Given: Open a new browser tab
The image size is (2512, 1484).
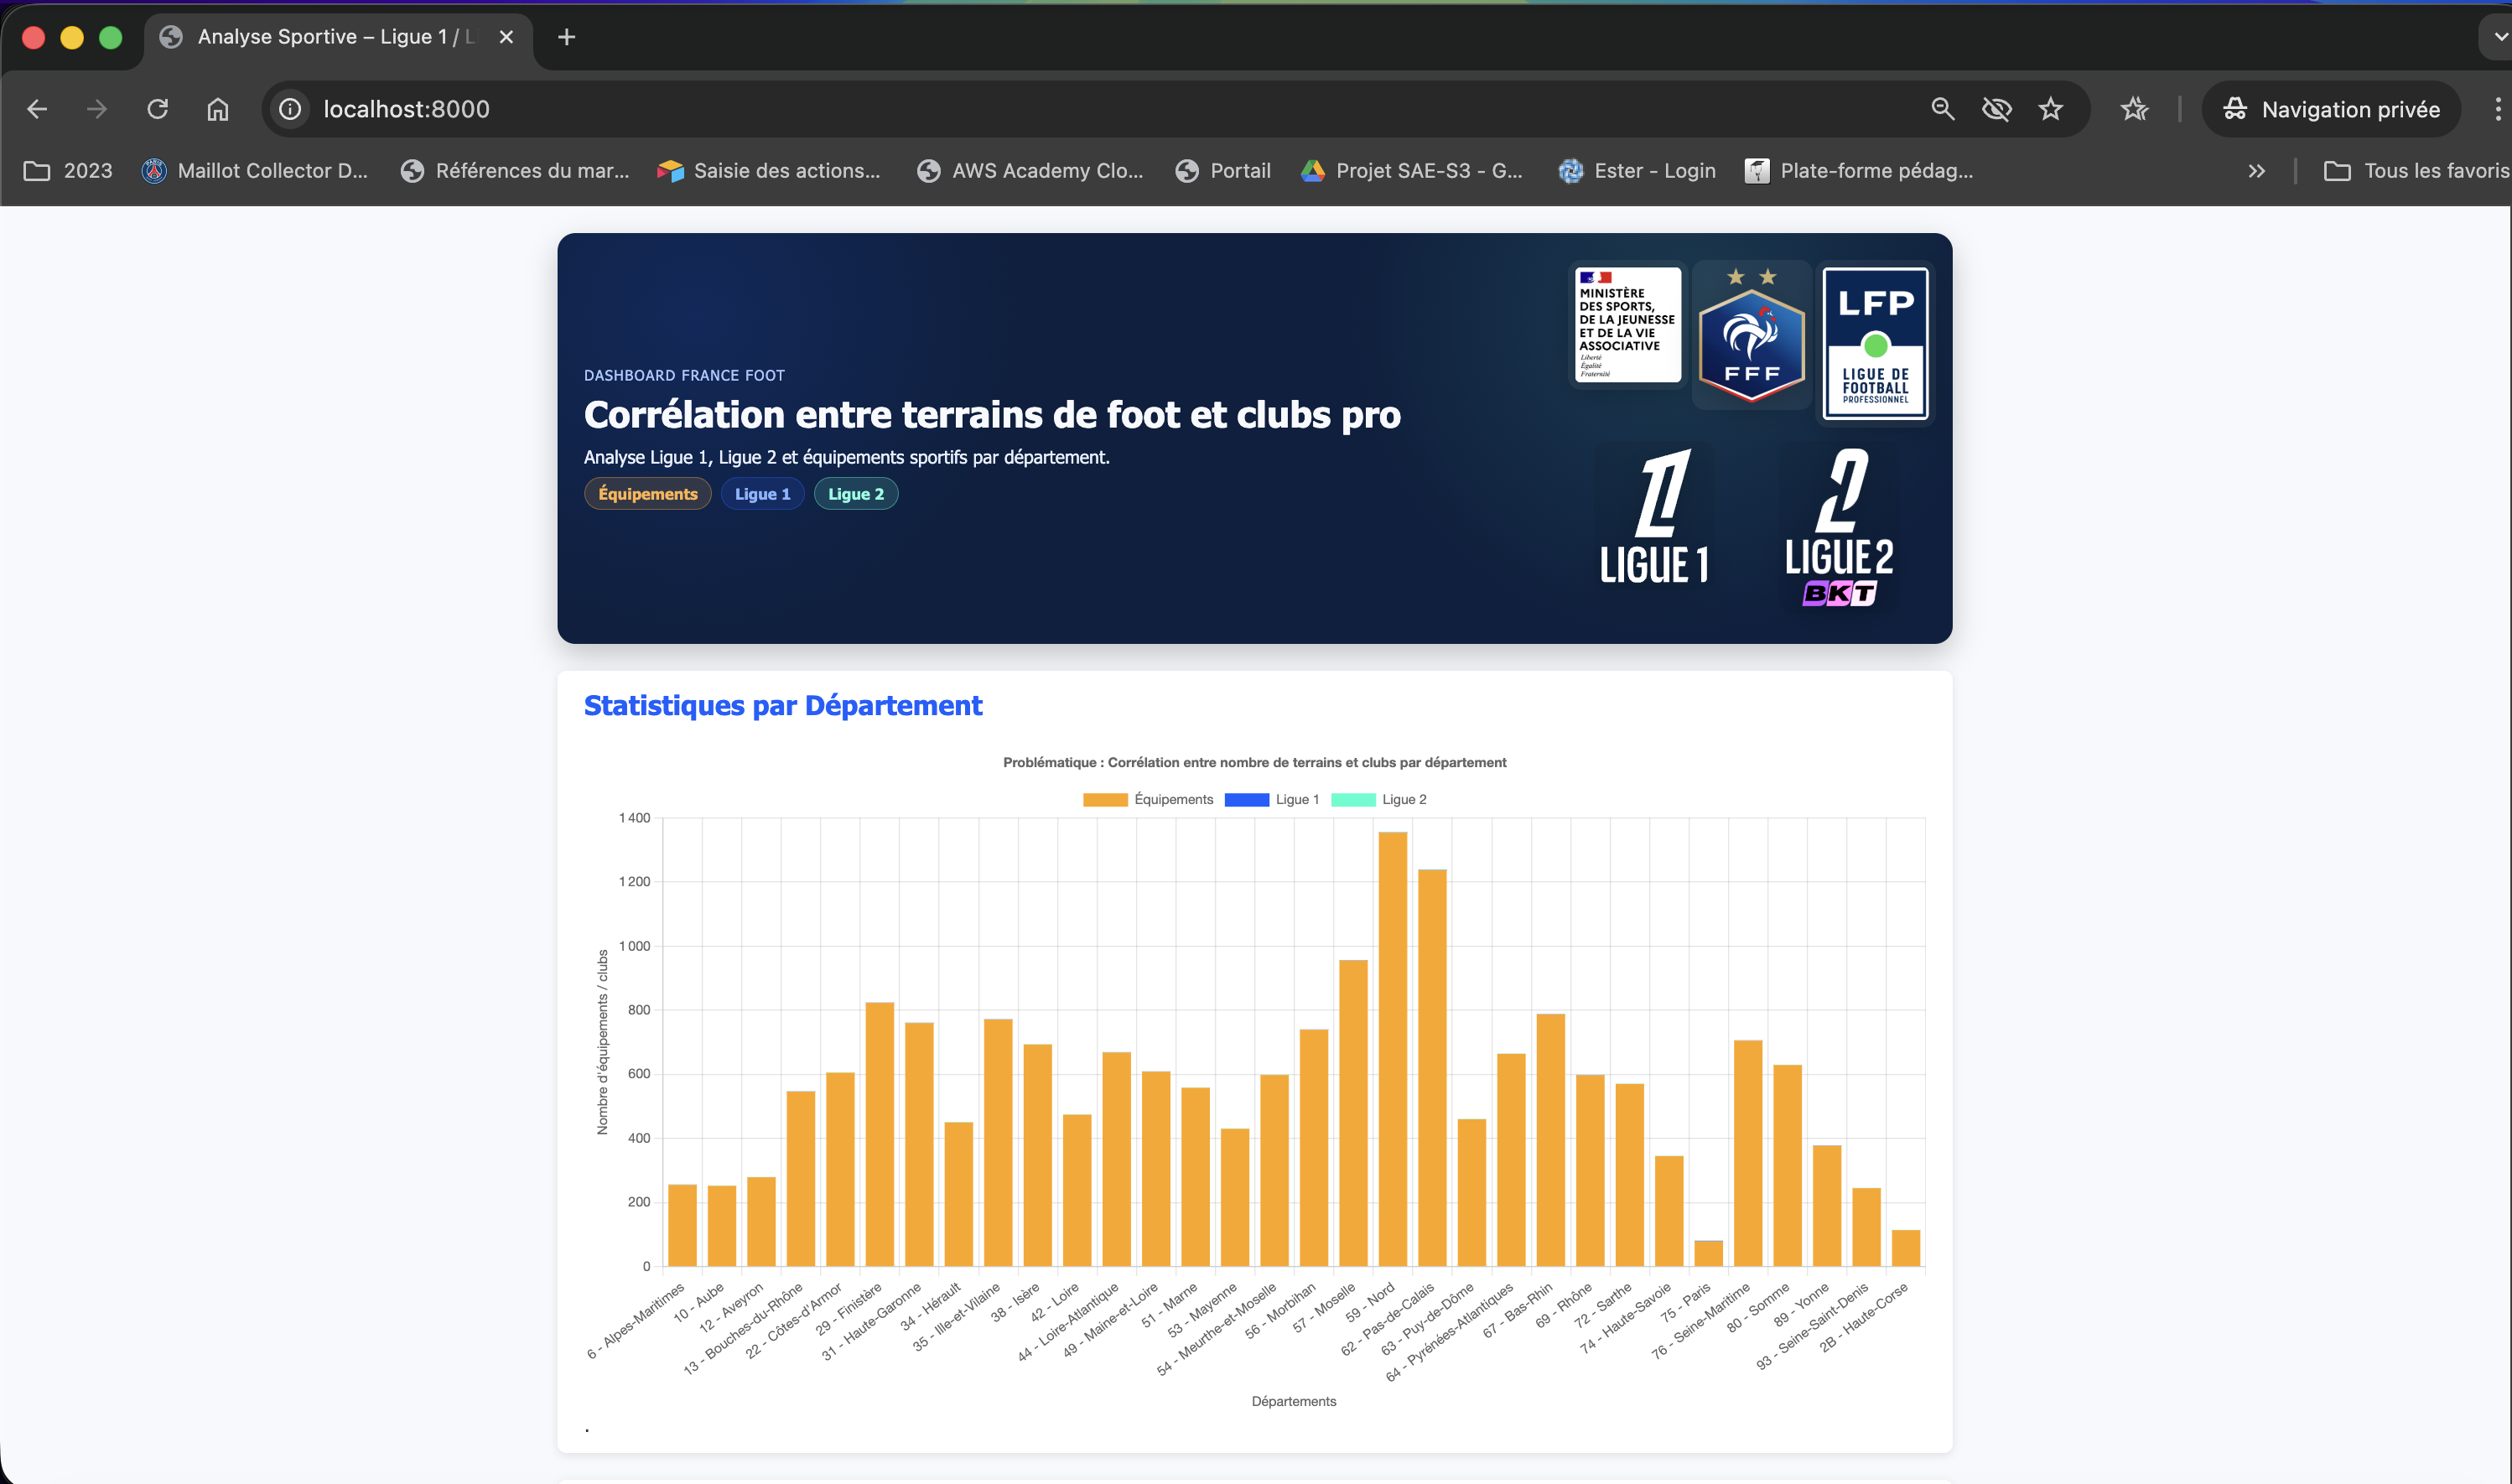Looking at the screenshot, I should (x=566, y=37).
